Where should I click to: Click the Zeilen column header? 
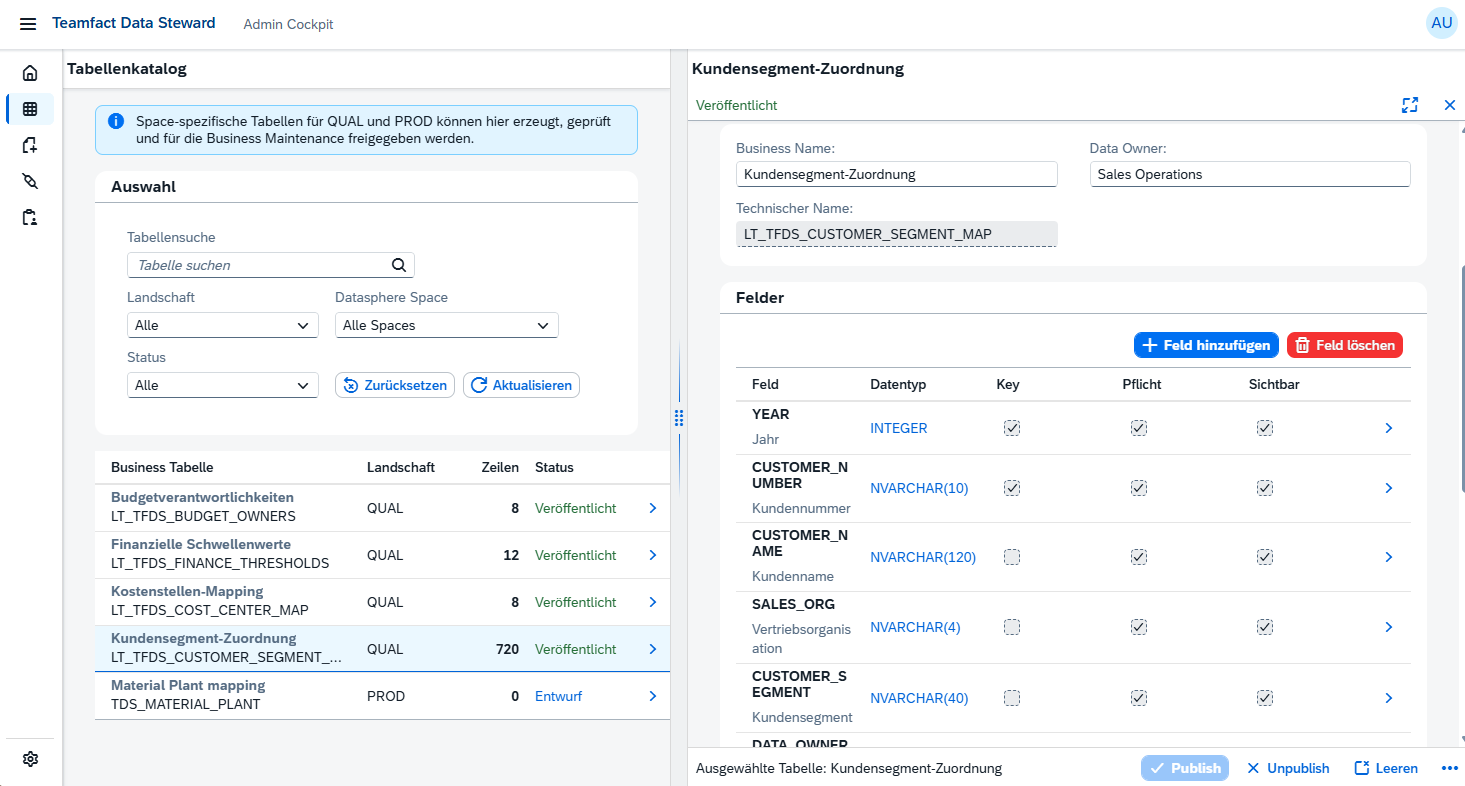[x=500, y=467]
